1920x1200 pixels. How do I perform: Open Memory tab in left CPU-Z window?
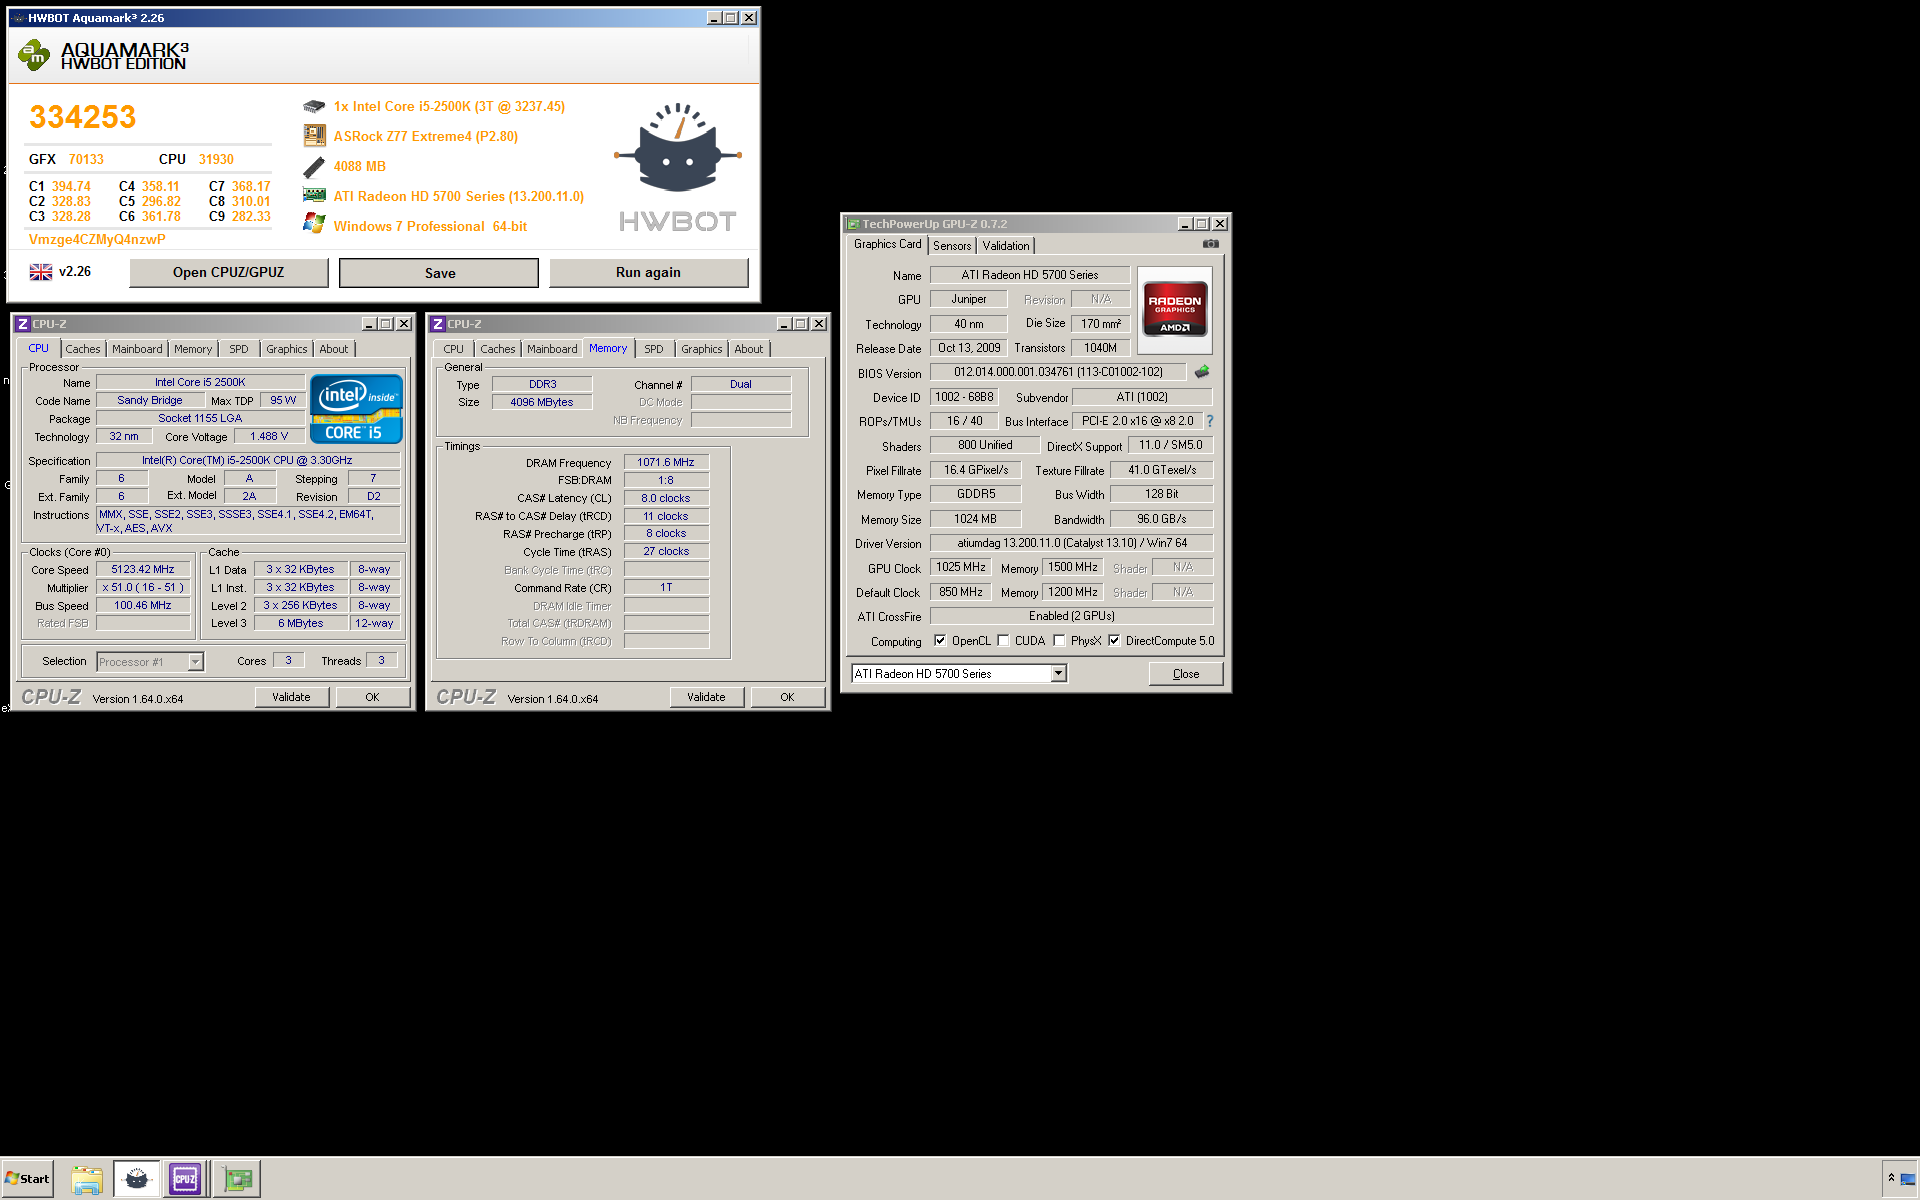[x=193, y=349]
